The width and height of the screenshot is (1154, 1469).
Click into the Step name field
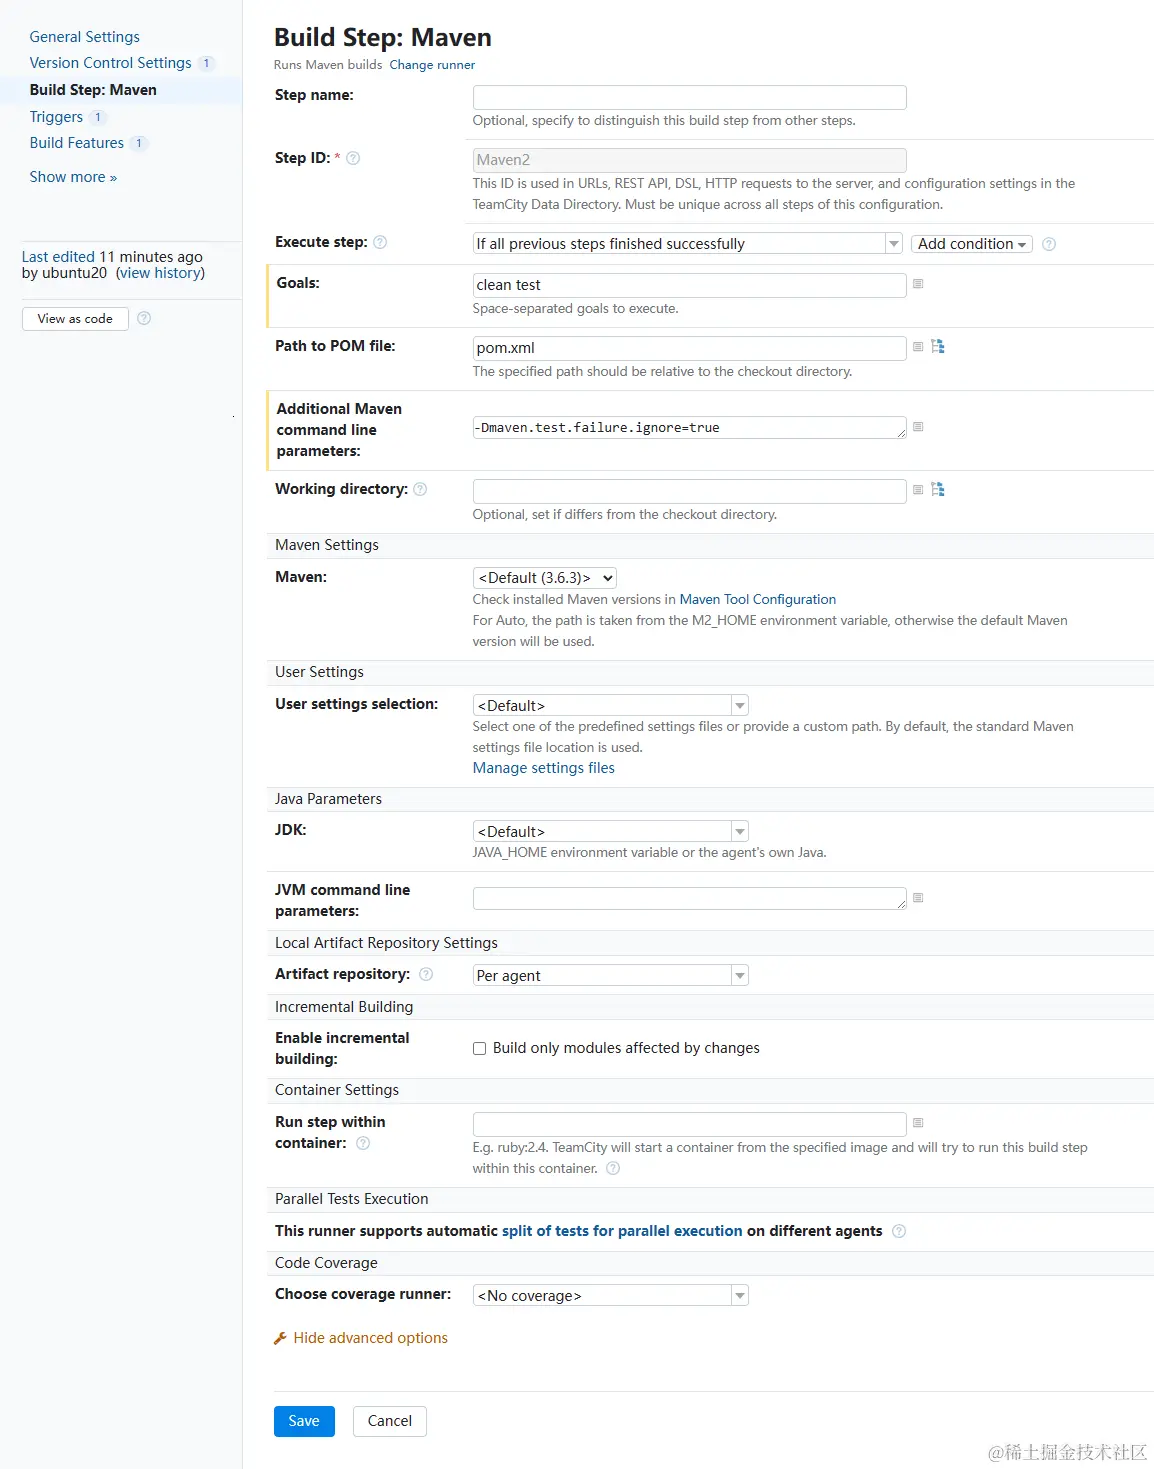click(689, 97)
